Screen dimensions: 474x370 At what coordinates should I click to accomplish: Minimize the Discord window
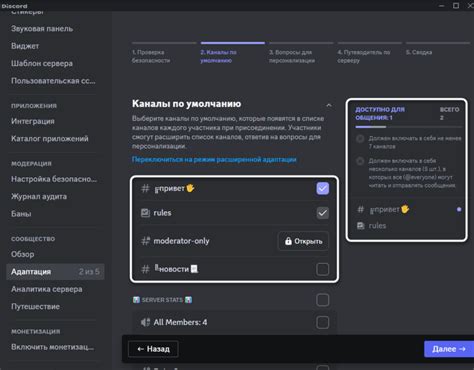pyautogui.click(x=442, y=5)
